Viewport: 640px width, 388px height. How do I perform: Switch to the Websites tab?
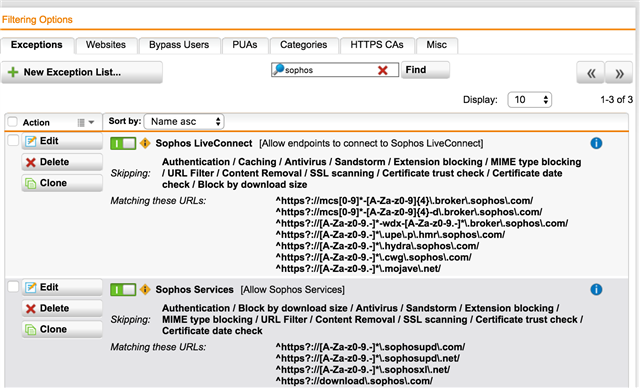[x=106, y=45]
